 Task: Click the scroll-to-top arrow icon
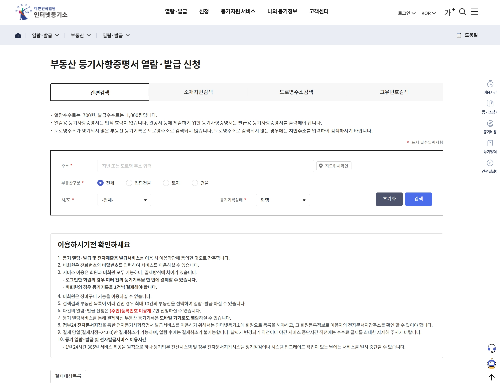coord(492,377)
